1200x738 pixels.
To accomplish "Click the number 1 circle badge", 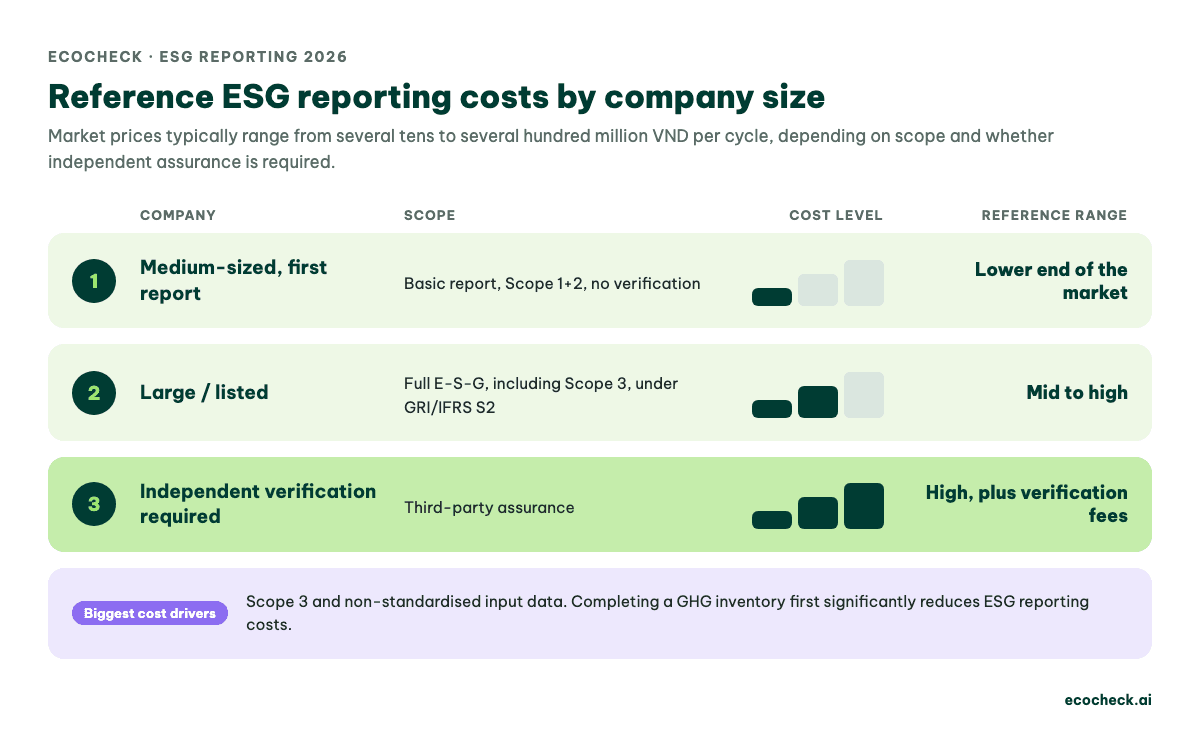I will [x=94, y=281].
